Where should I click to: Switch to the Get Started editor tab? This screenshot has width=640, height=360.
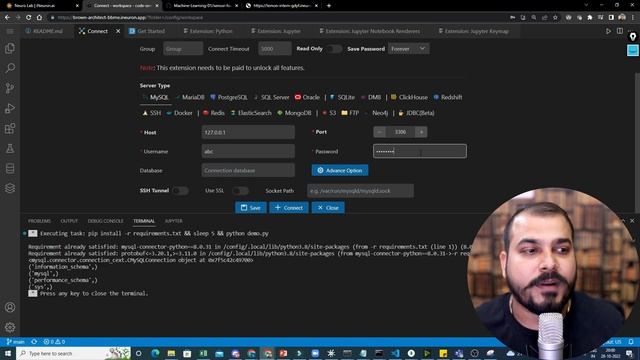[x=147, y=31]
